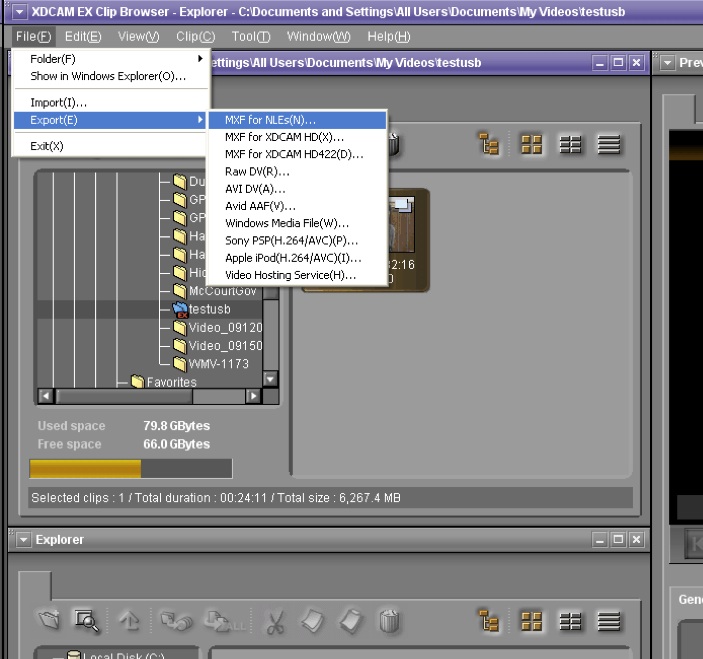Export as Raw DV
The height and width of the screenshot is (659, 703).
pyautogui.click(x=297, y=172)
